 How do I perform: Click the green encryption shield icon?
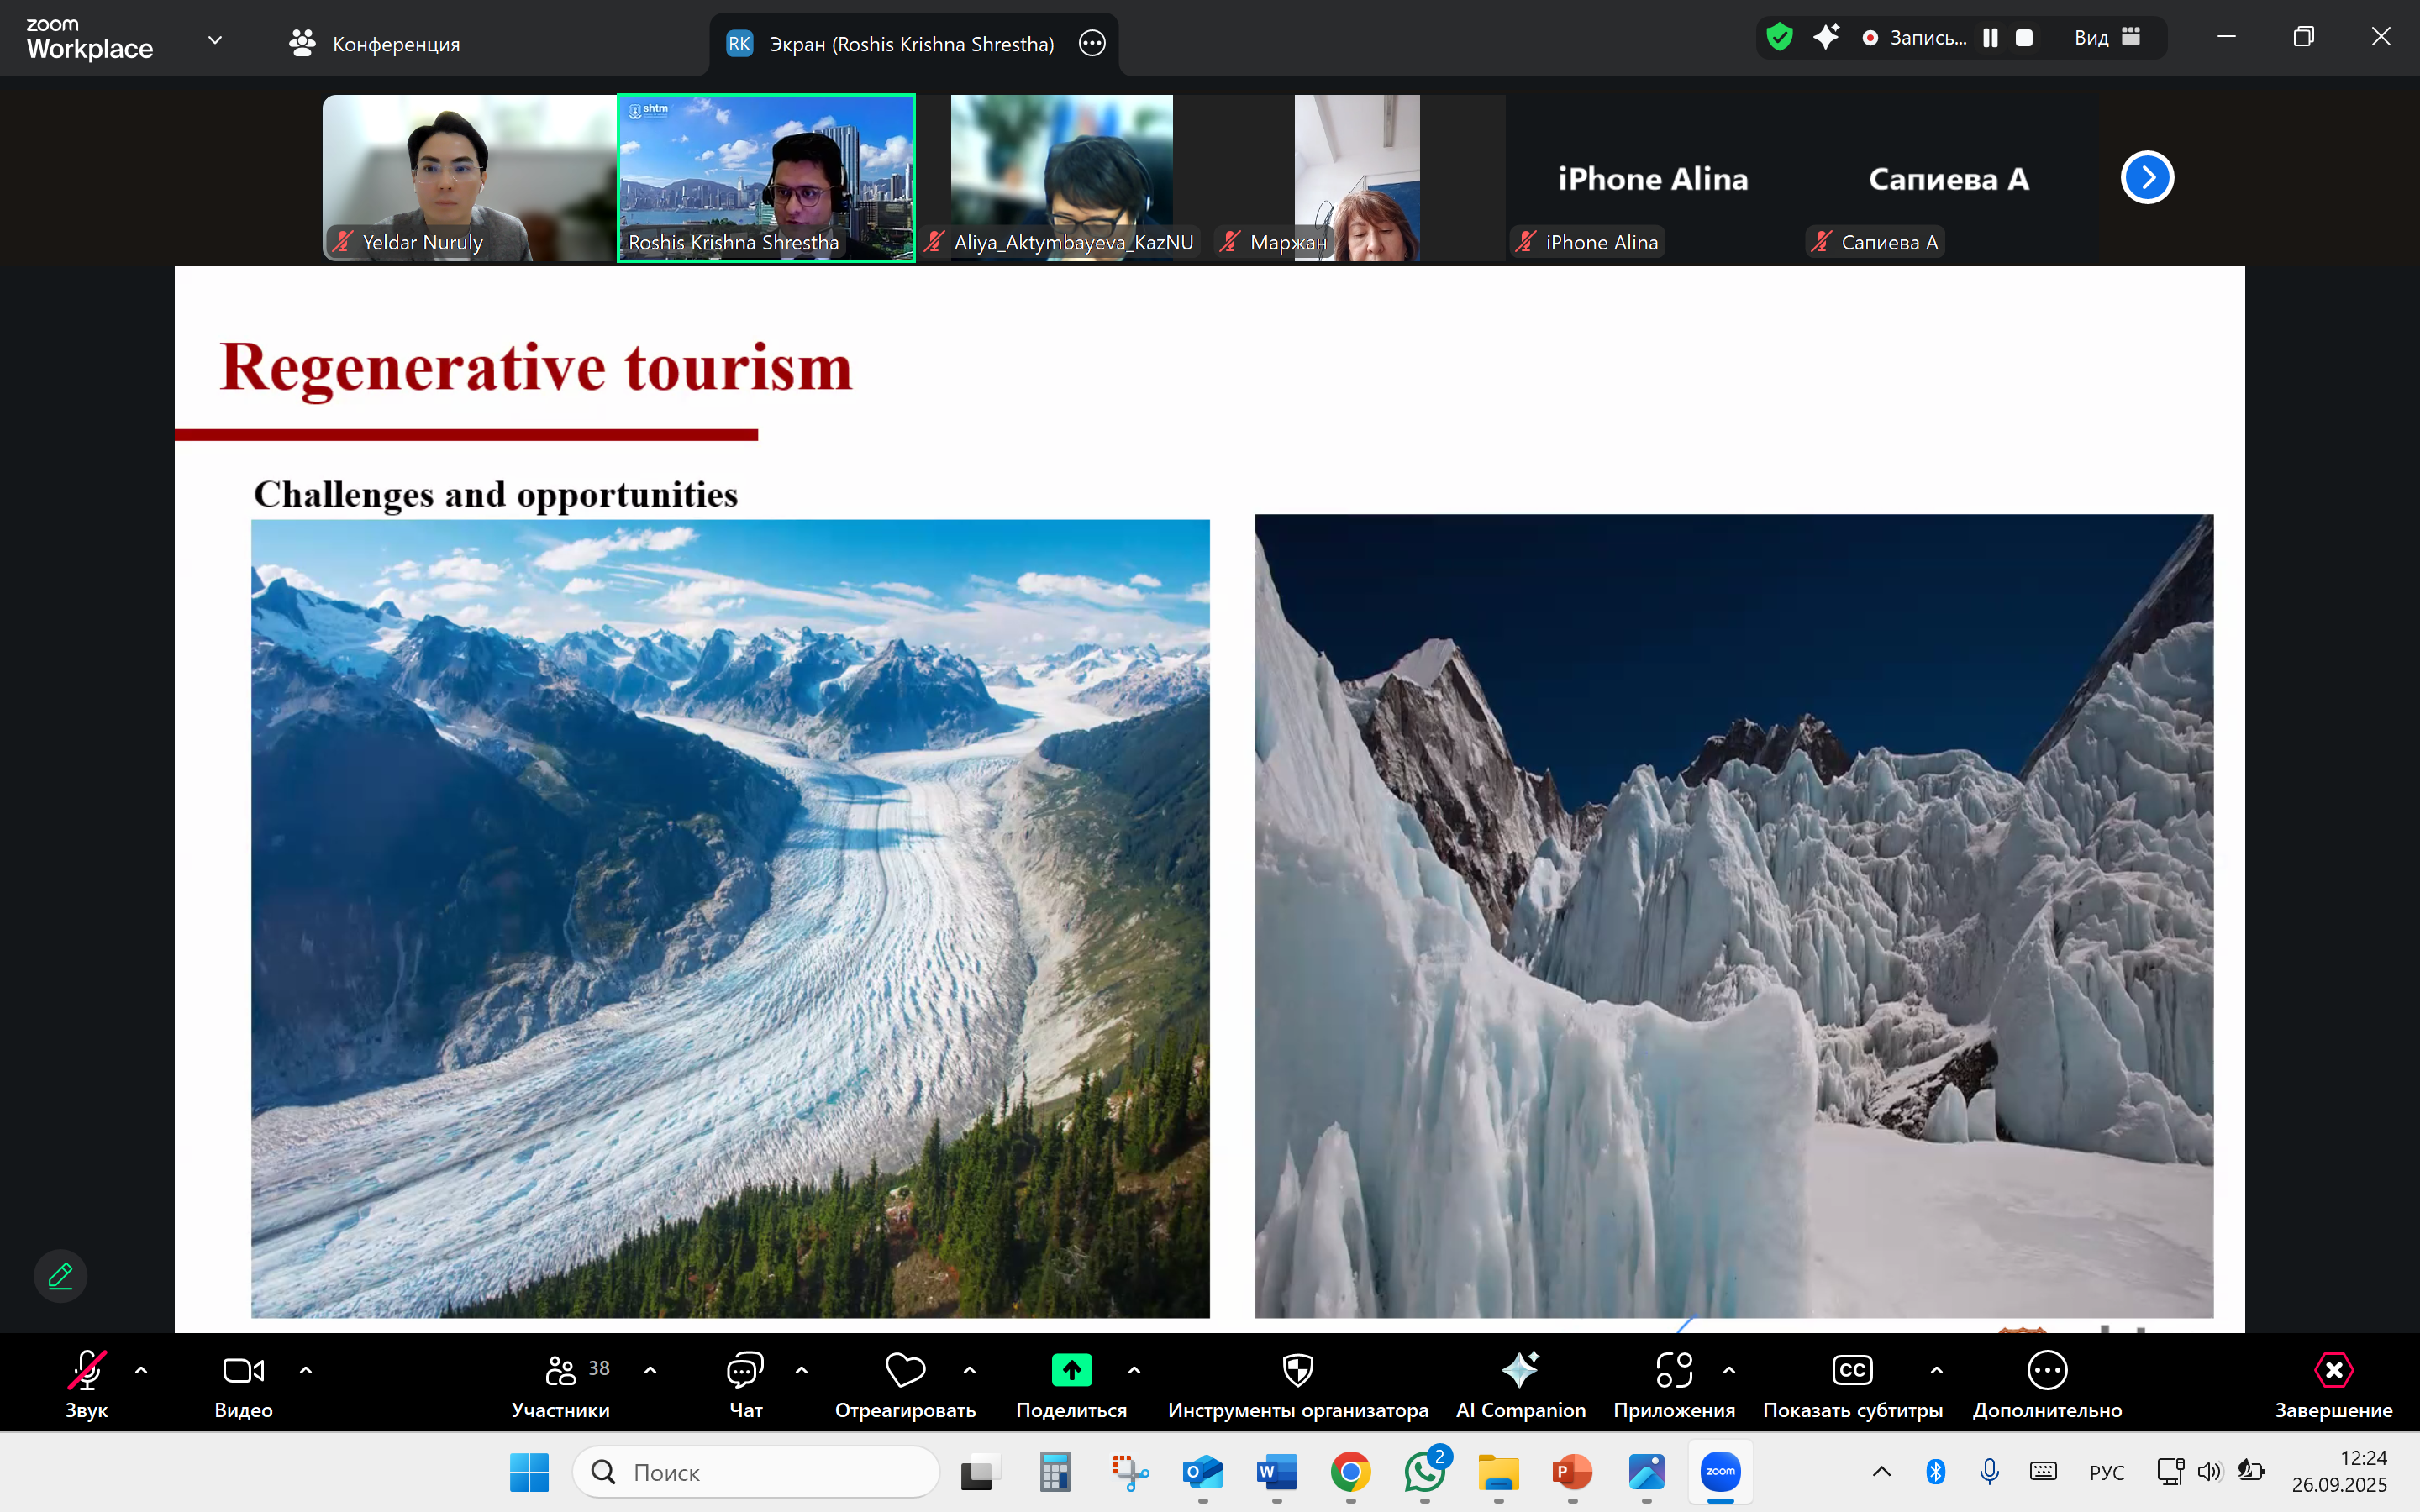(1778, 38)
